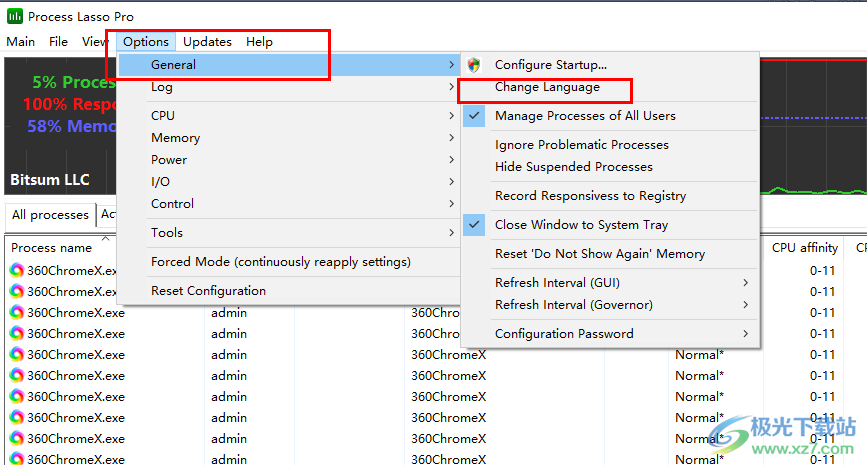Open Configure Startup dialog
This screenshot has width=867, height=465.
coord(610,65)
